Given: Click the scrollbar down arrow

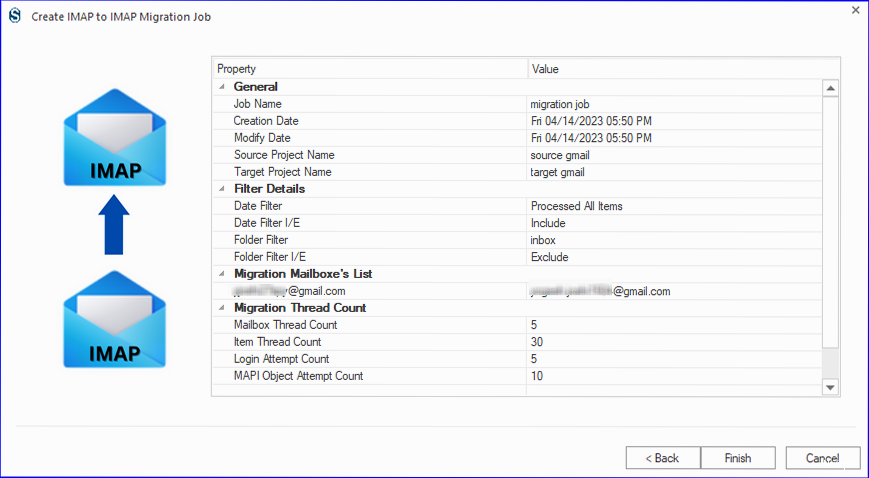Looking at the screenshot, I should click(x=830, y=386).
